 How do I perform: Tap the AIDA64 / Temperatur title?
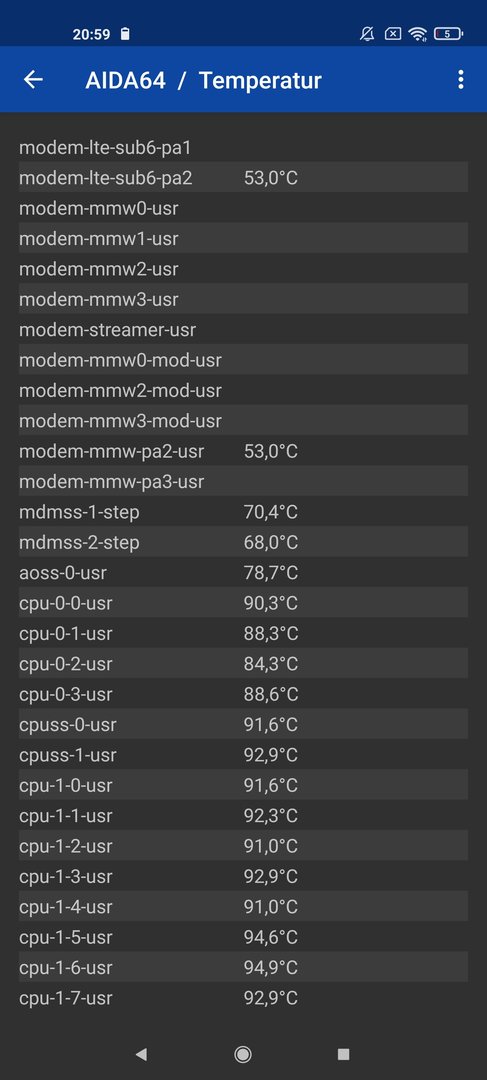(203, 81)
